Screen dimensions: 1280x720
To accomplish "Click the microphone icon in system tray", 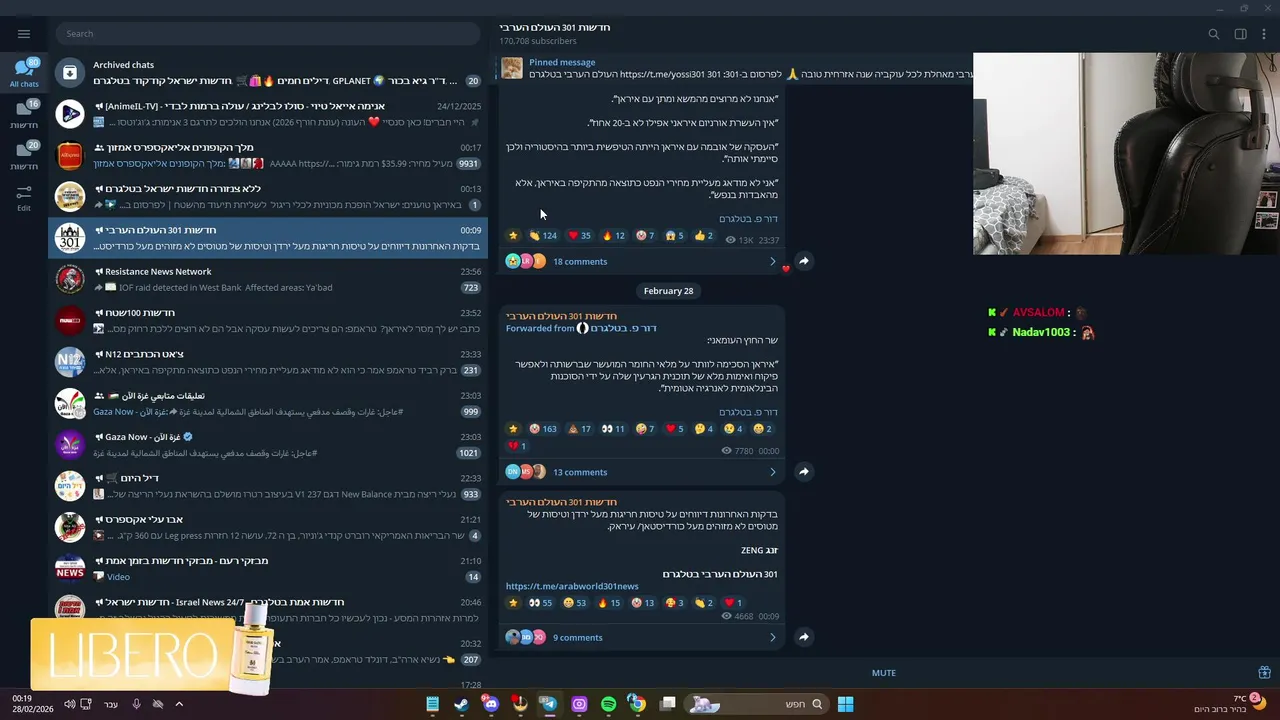I will coord(136,704).
